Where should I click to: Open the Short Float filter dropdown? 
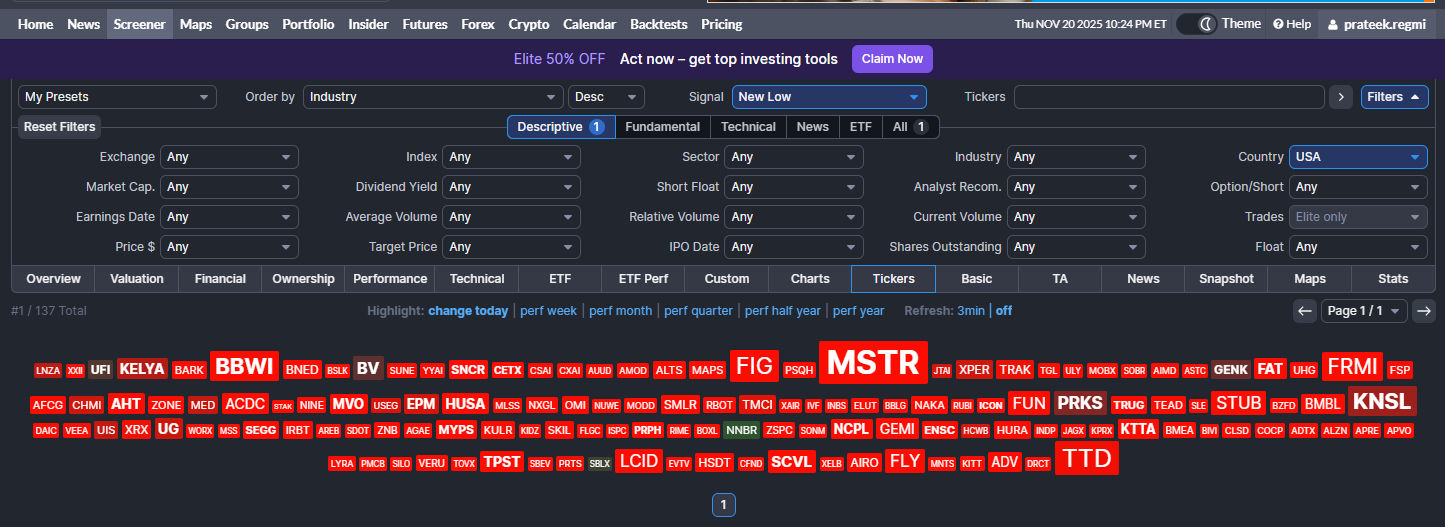pyautogui.click(x=794, y=187)
